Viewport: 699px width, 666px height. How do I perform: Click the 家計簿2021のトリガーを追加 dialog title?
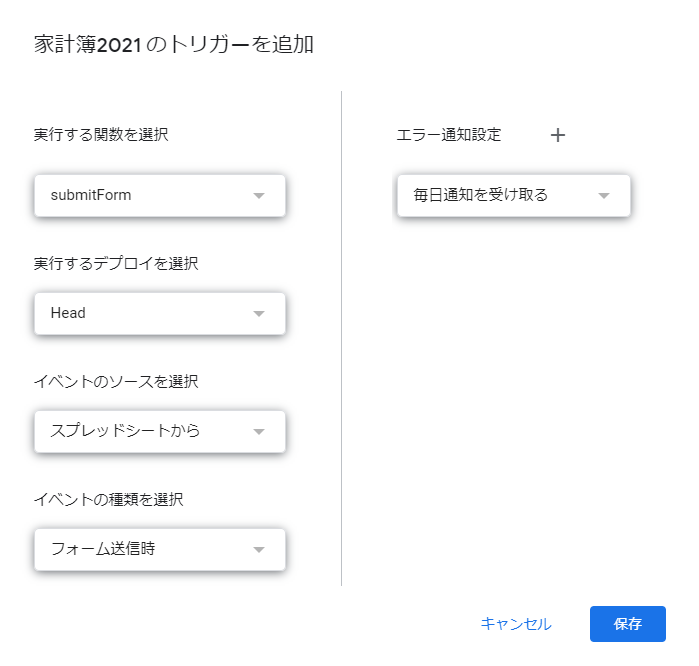174,45
